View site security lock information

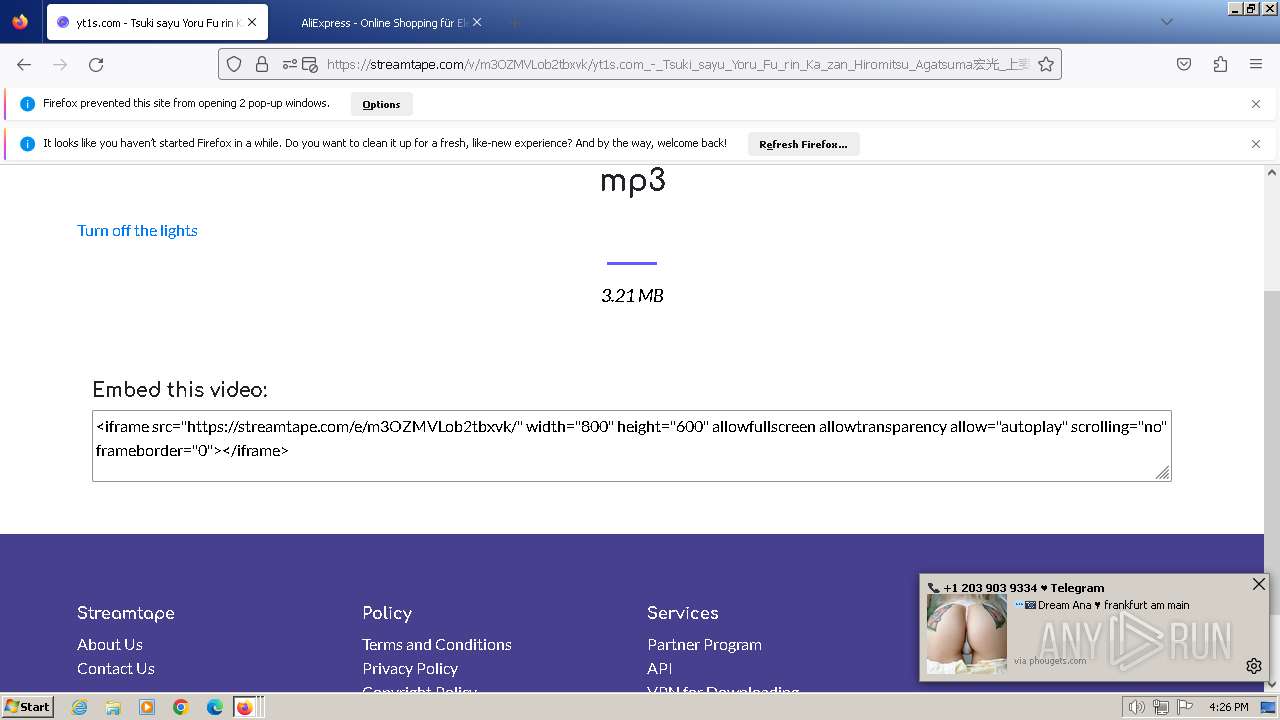(262, 64)
